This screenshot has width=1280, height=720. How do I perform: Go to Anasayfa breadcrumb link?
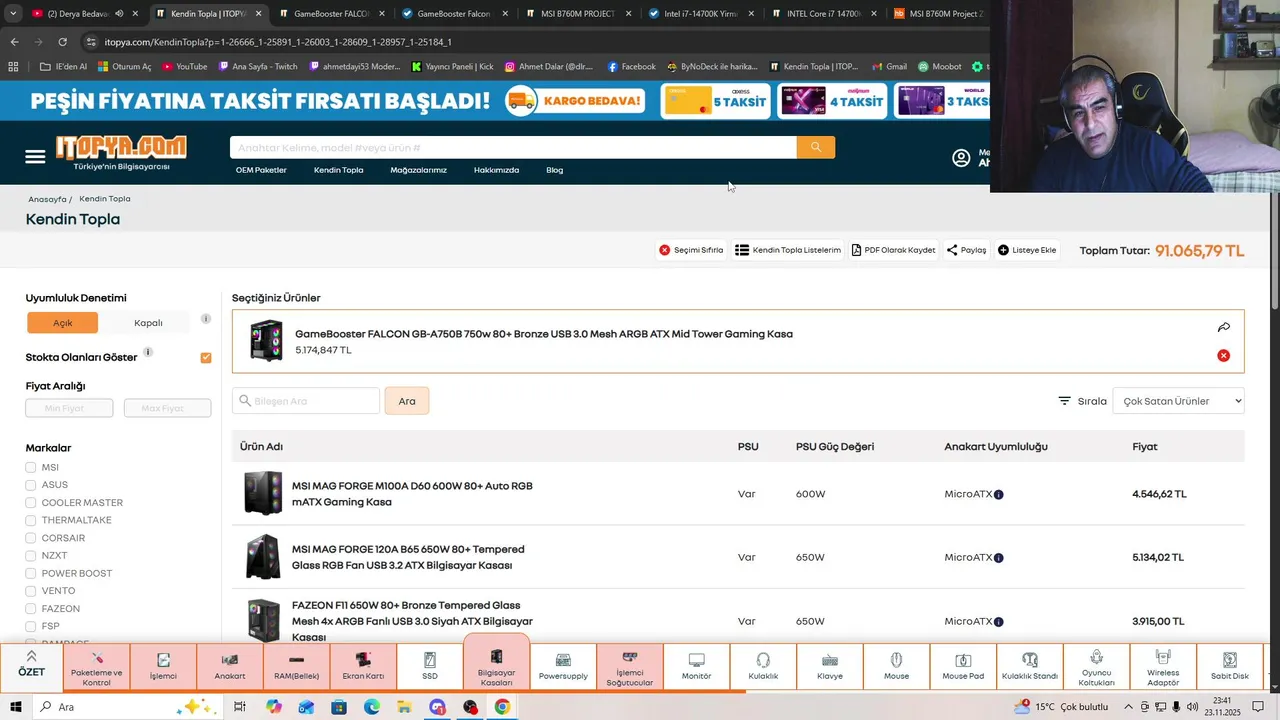[47, 199]
